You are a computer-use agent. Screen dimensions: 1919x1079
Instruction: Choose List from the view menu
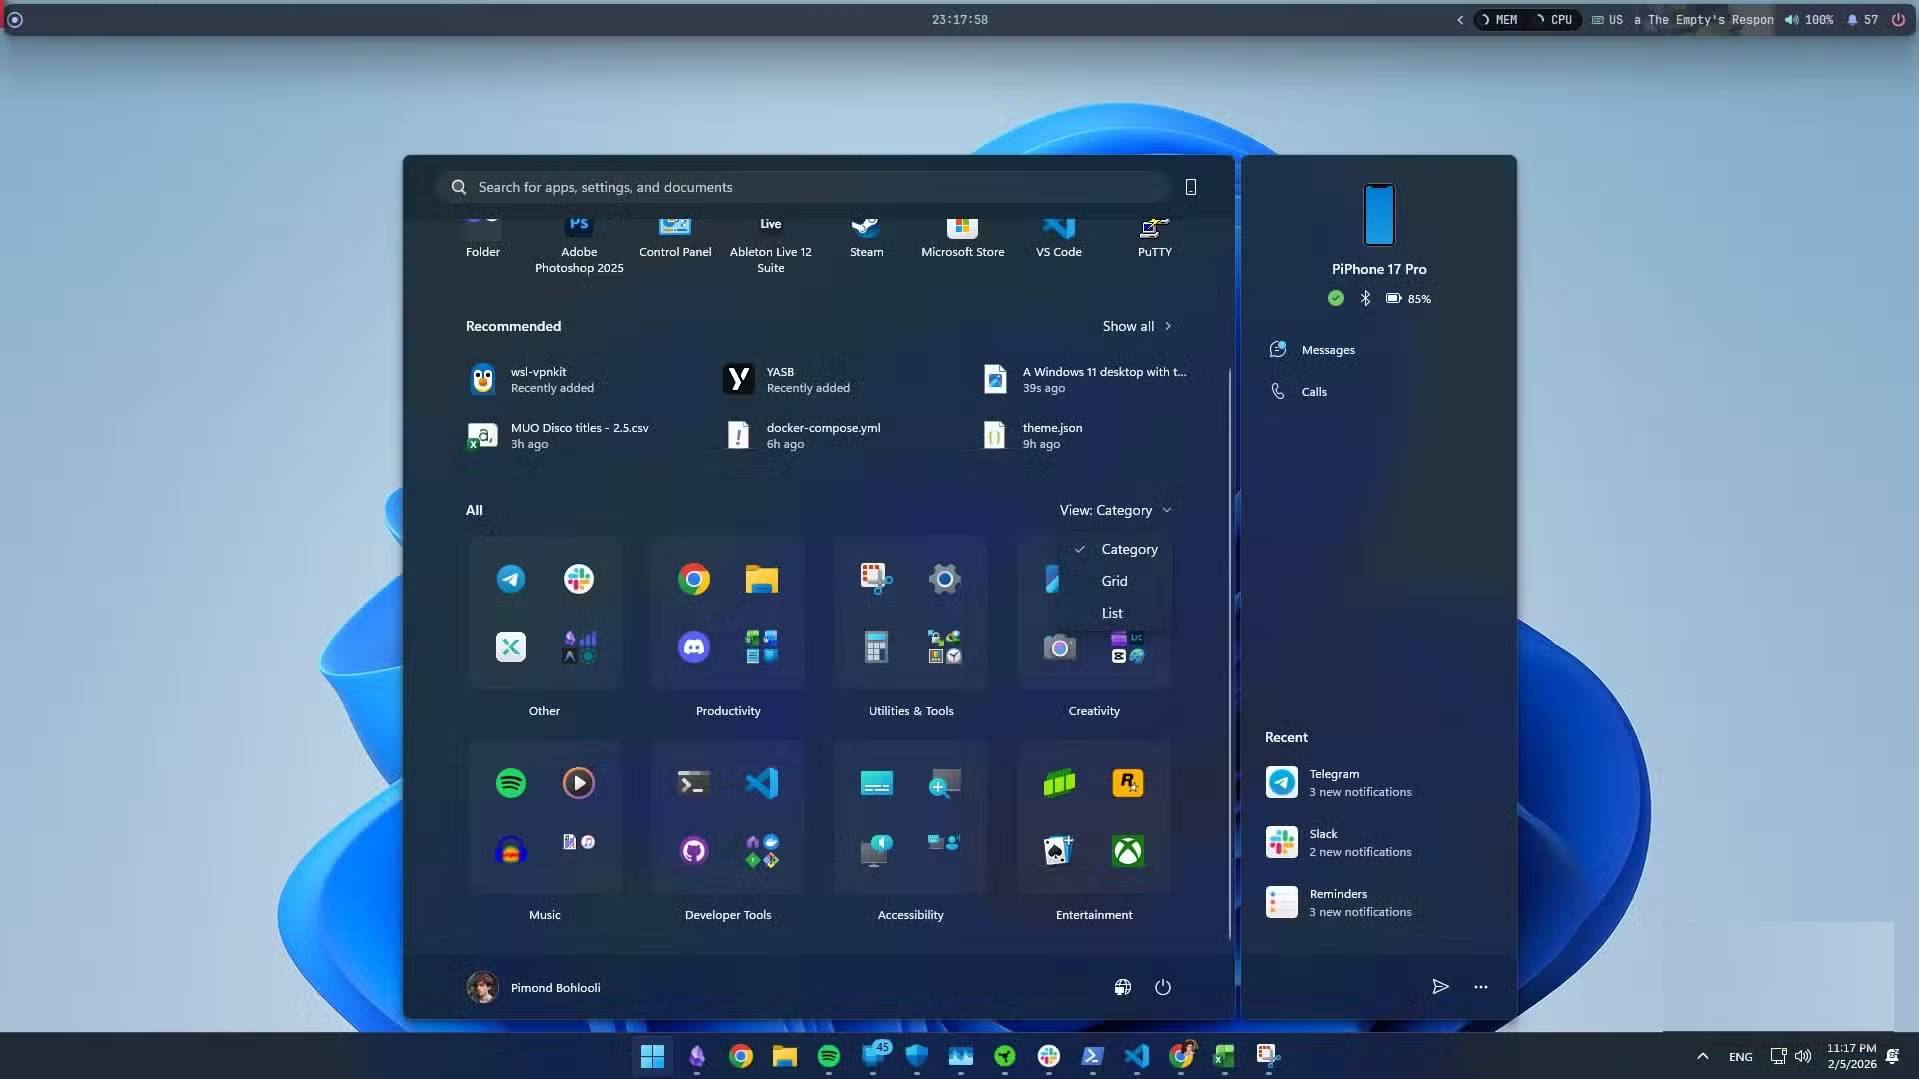pyautogui.click(x=1112, y=613)
